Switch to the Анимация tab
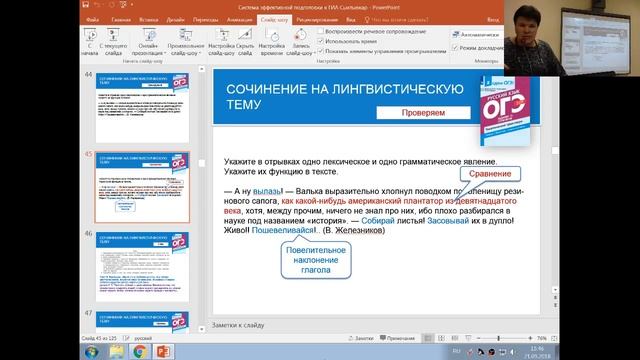This screenshot has width=640, height=360. (x=240, y=20)
